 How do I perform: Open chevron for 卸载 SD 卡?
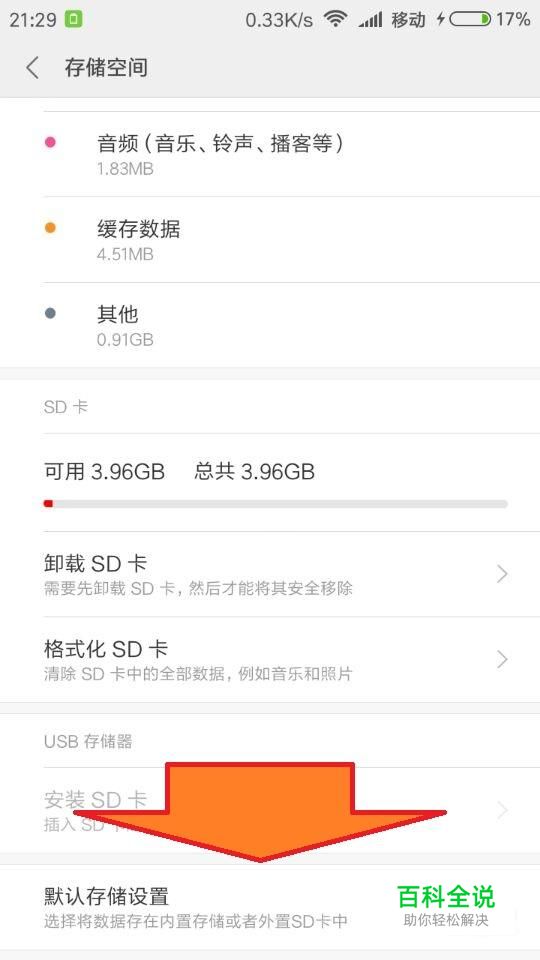pos(502,574)
